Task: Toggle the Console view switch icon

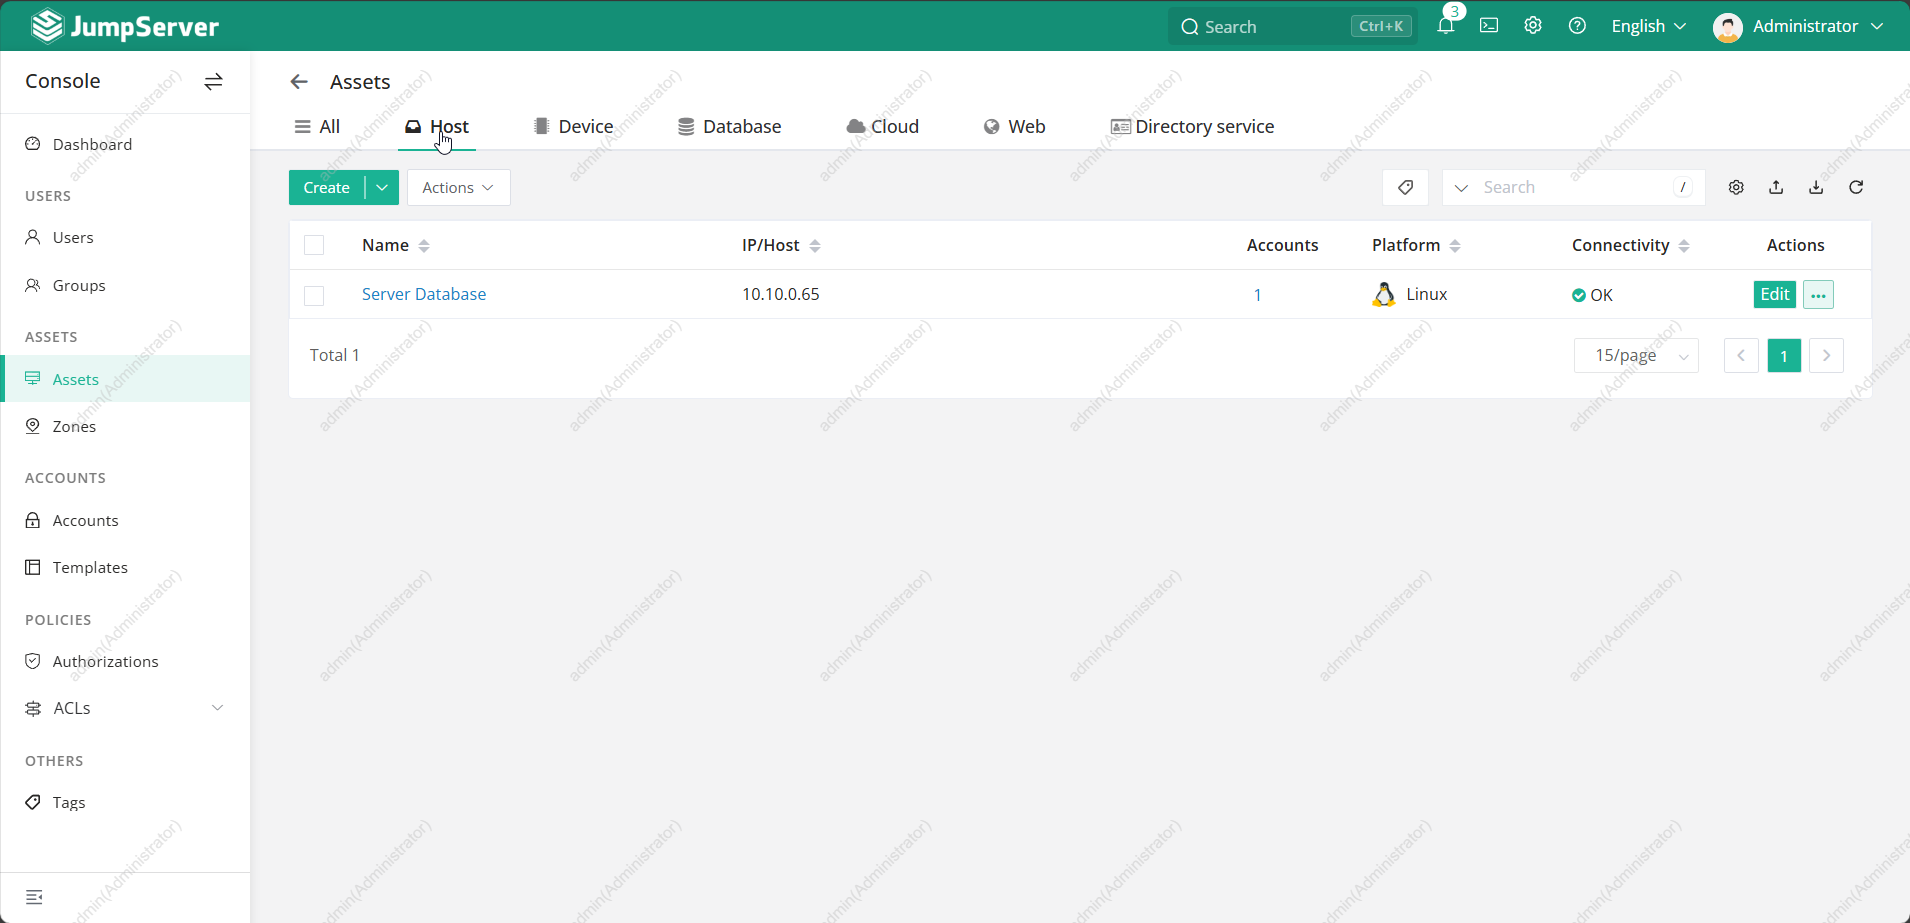Action: pos(213,82)
